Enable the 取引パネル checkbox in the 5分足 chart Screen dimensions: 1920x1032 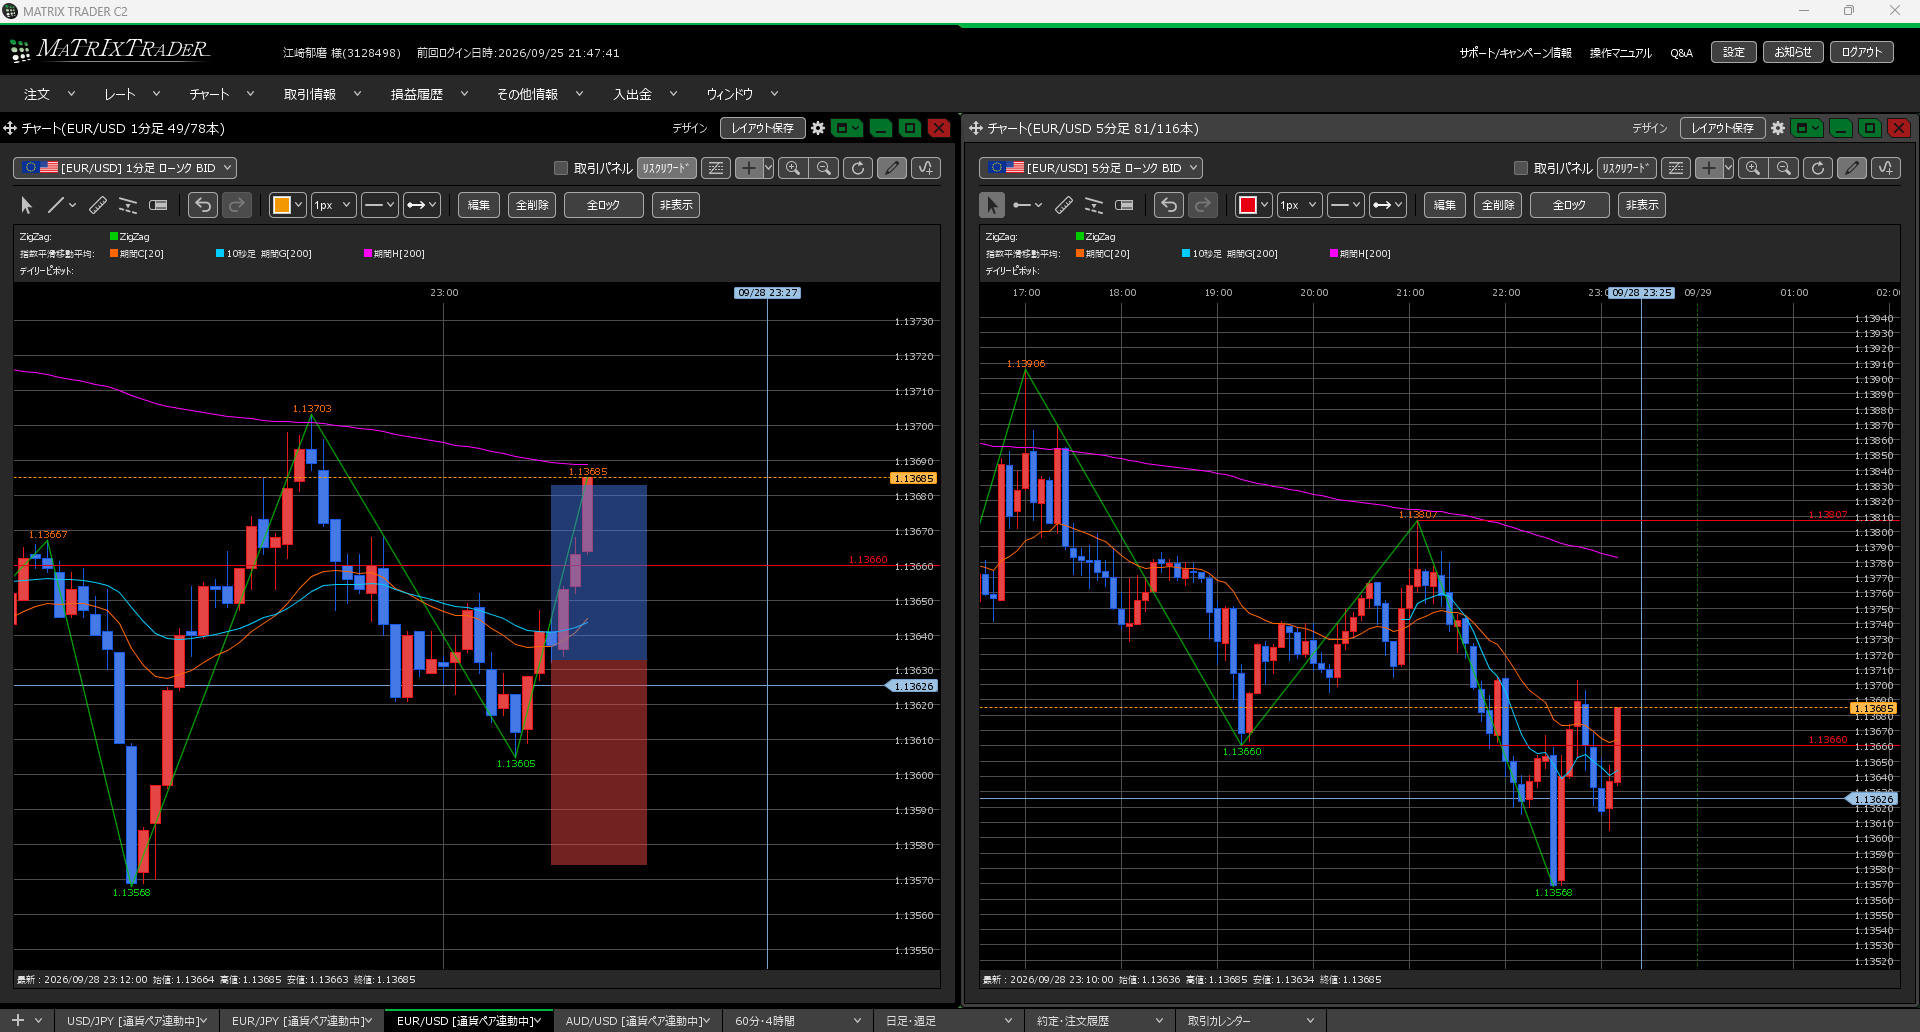(1521, 168)
